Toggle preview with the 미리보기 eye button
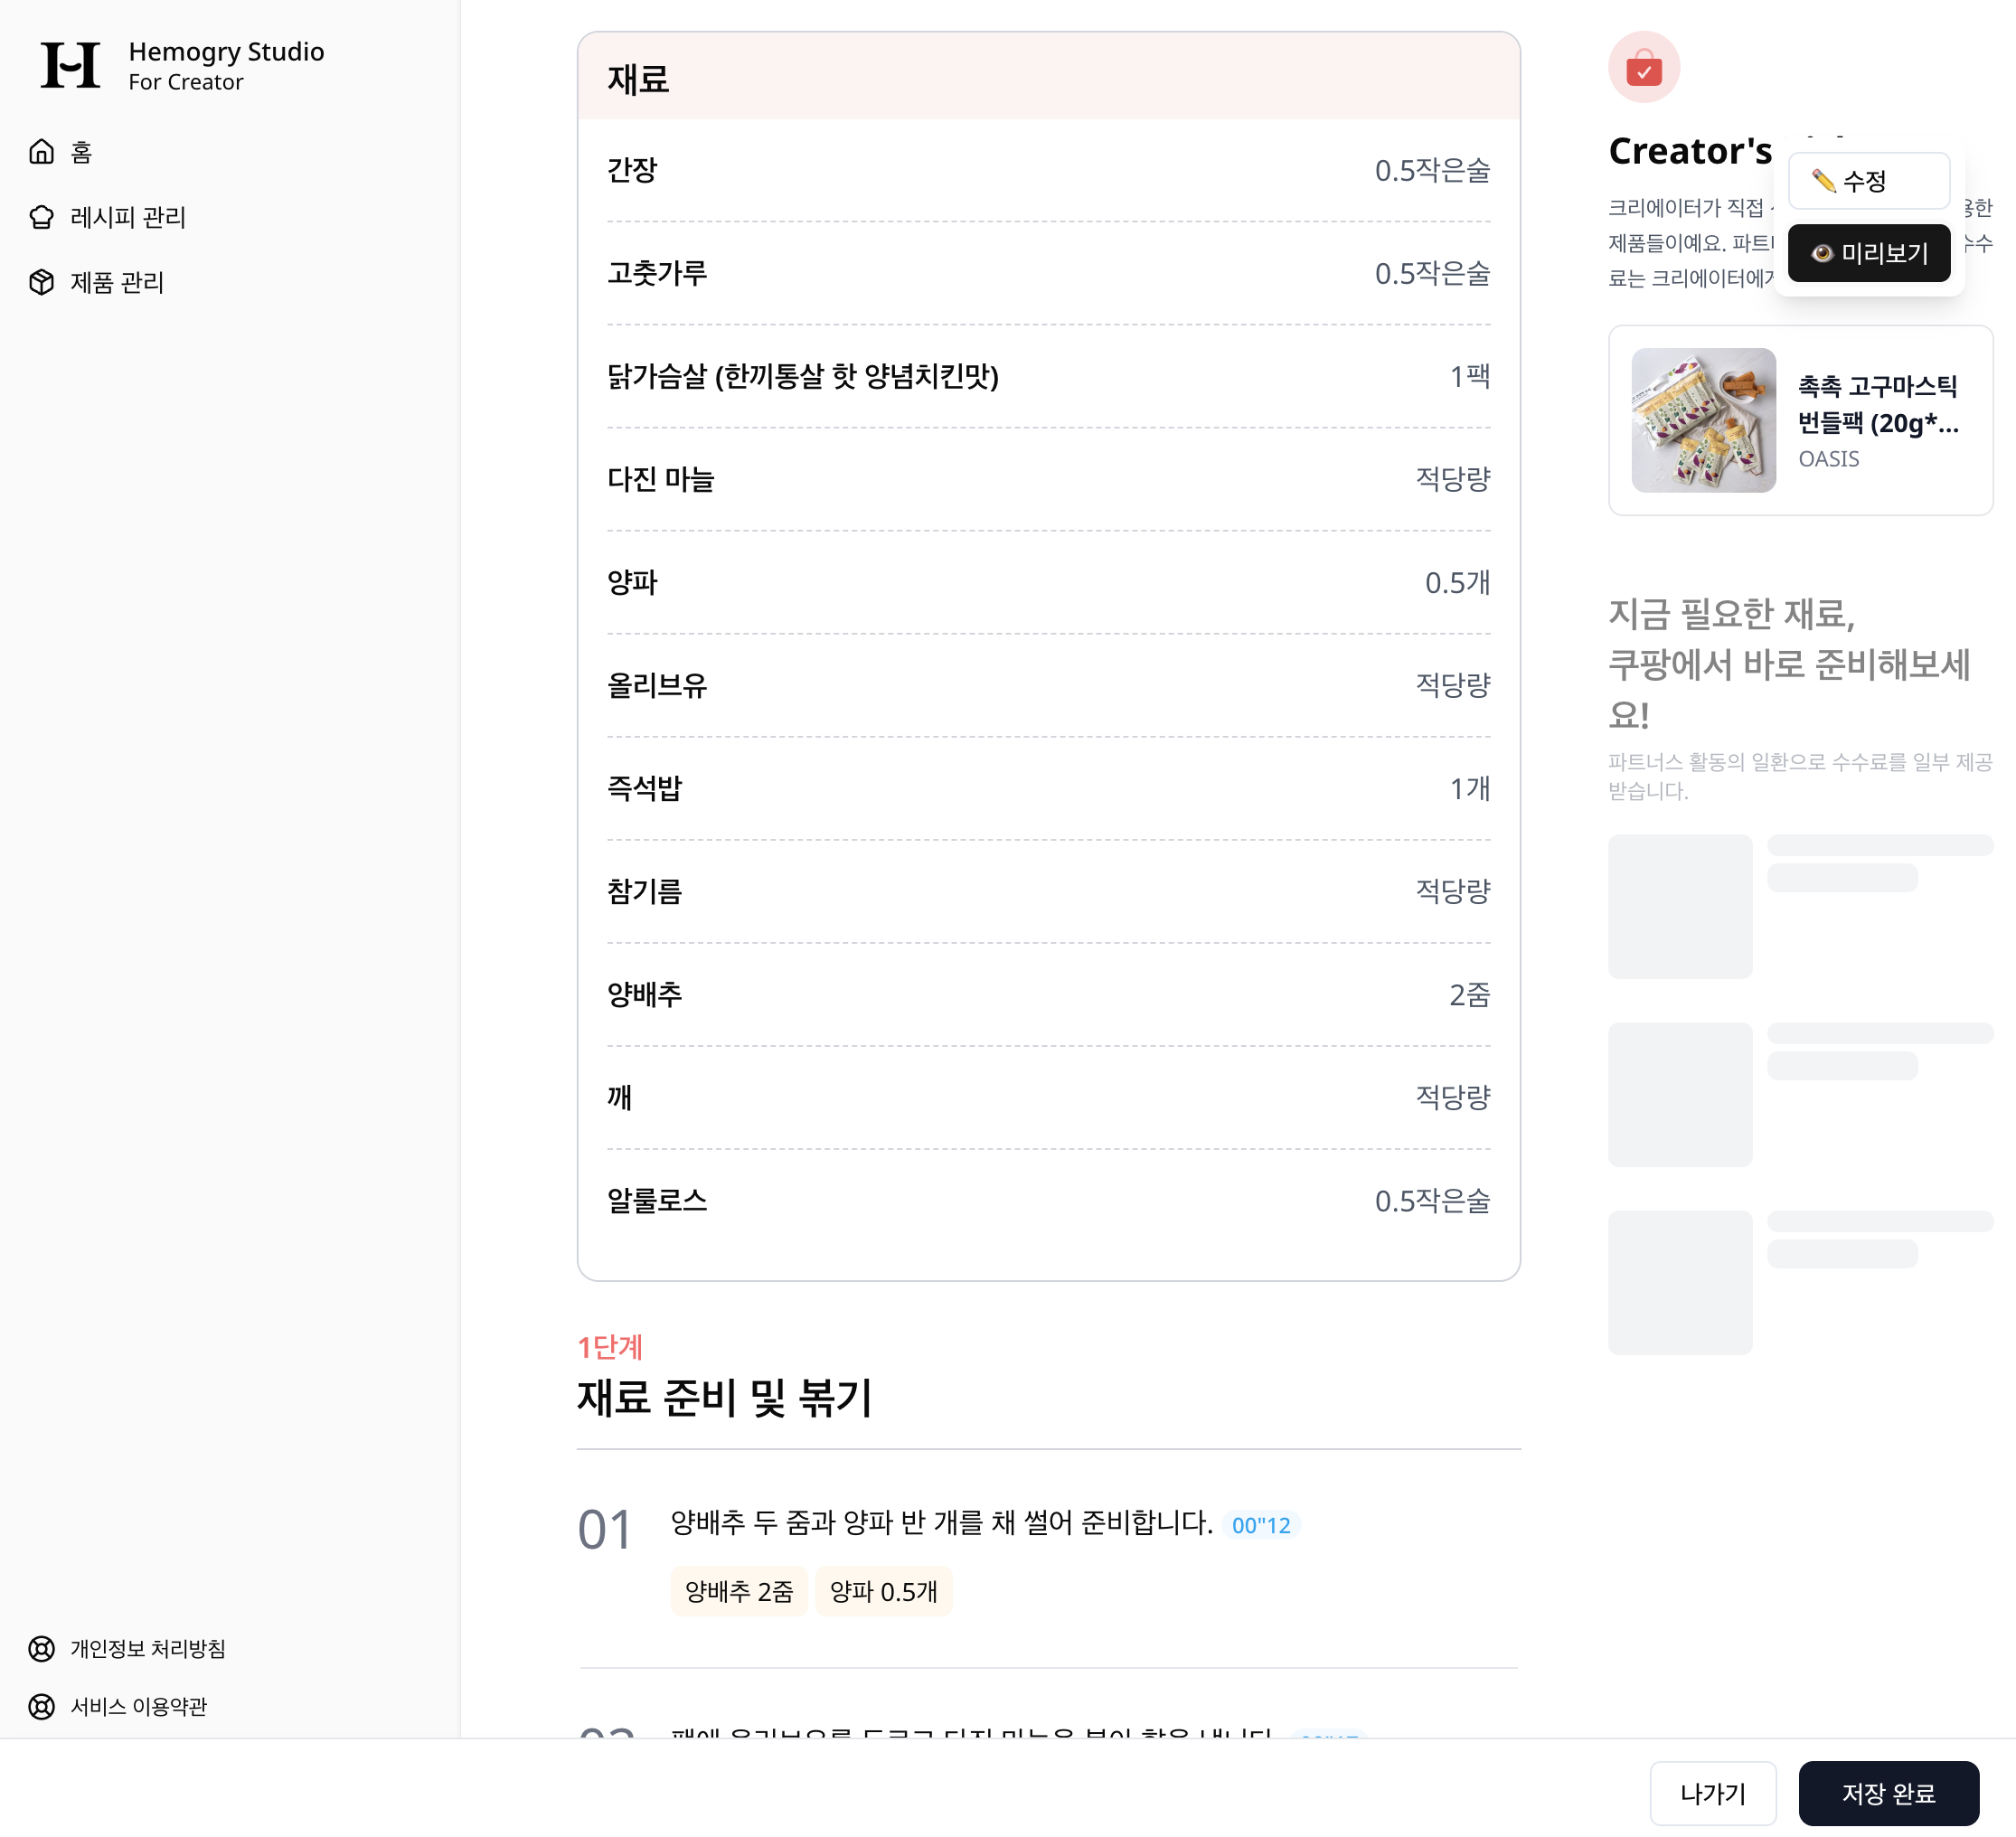2016x1837 pixels. tap(1868, 253)
